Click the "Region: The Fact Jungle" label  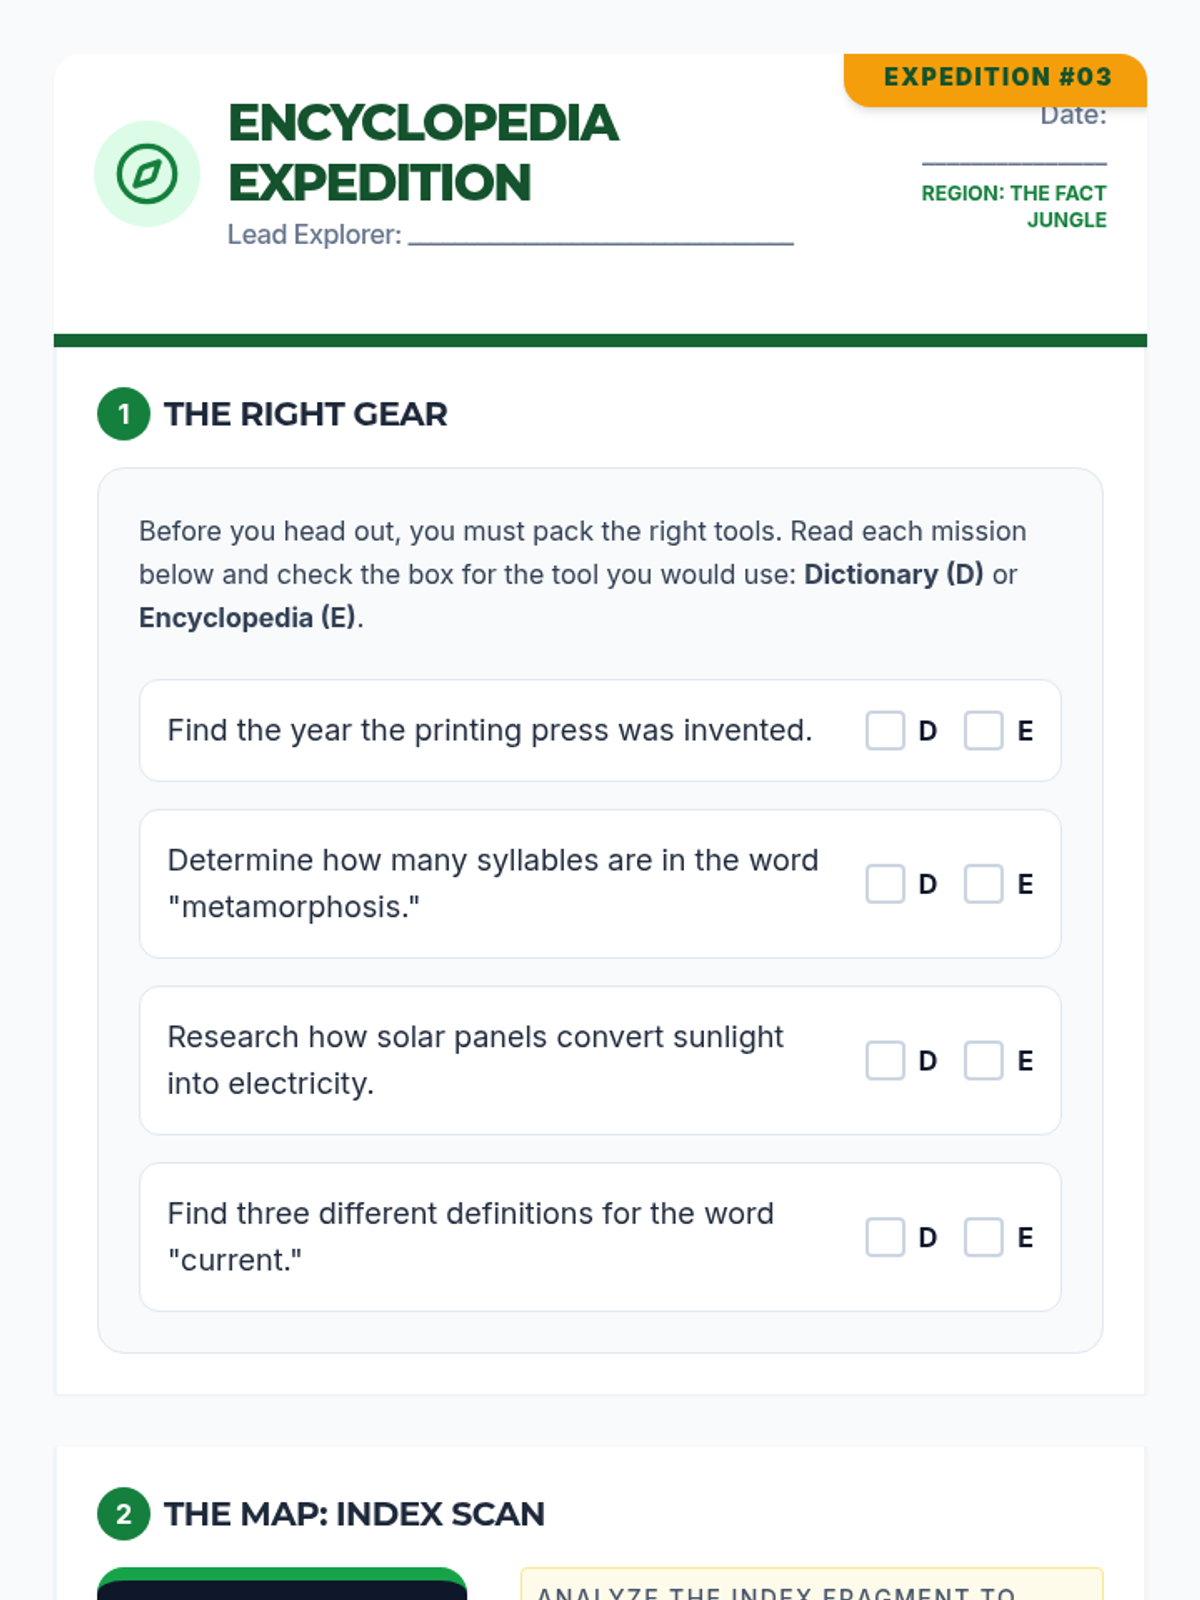click(x=1014, y=206)
